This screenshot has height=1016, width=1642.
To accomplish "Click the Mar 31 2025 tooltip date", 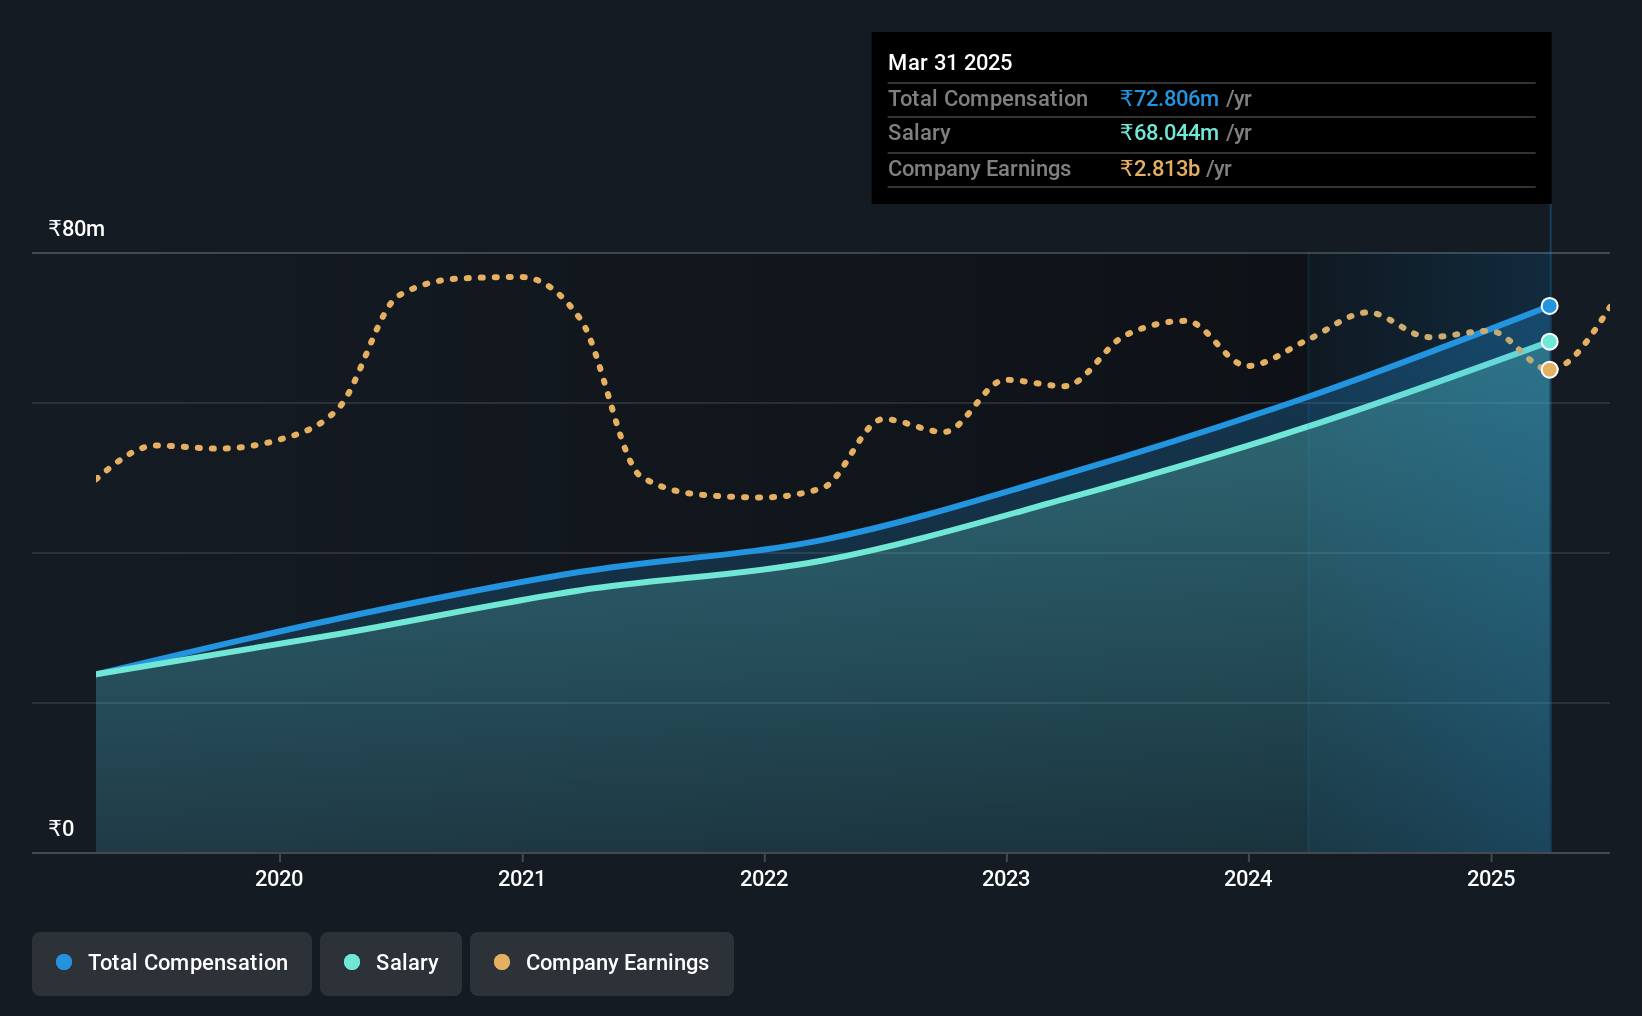I will pyautogui.click(x=950, y=62).
